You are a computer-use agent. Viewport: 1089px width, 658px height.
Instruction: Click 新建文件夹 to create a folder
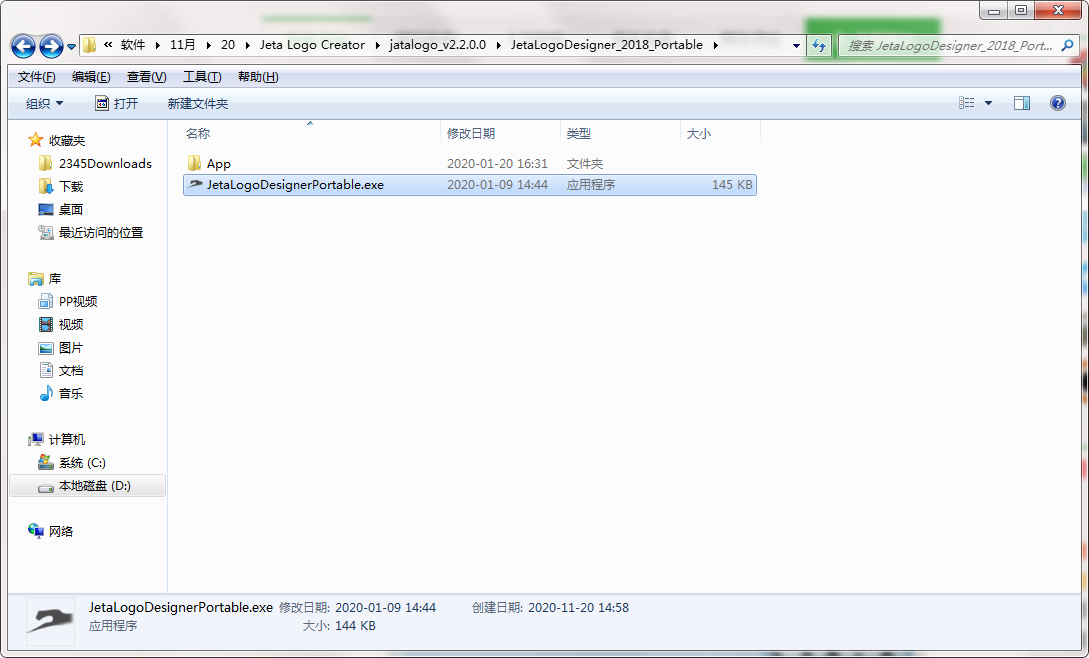[x=198, y=104]
